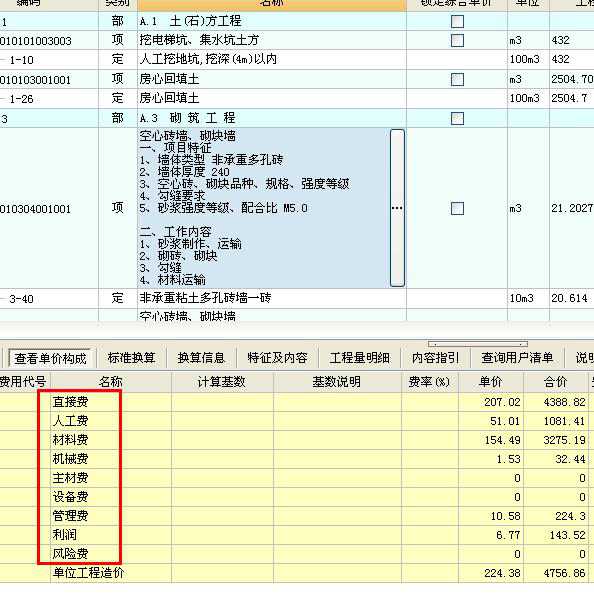Select the 利润 row name
594x594 pixels.
65,535
